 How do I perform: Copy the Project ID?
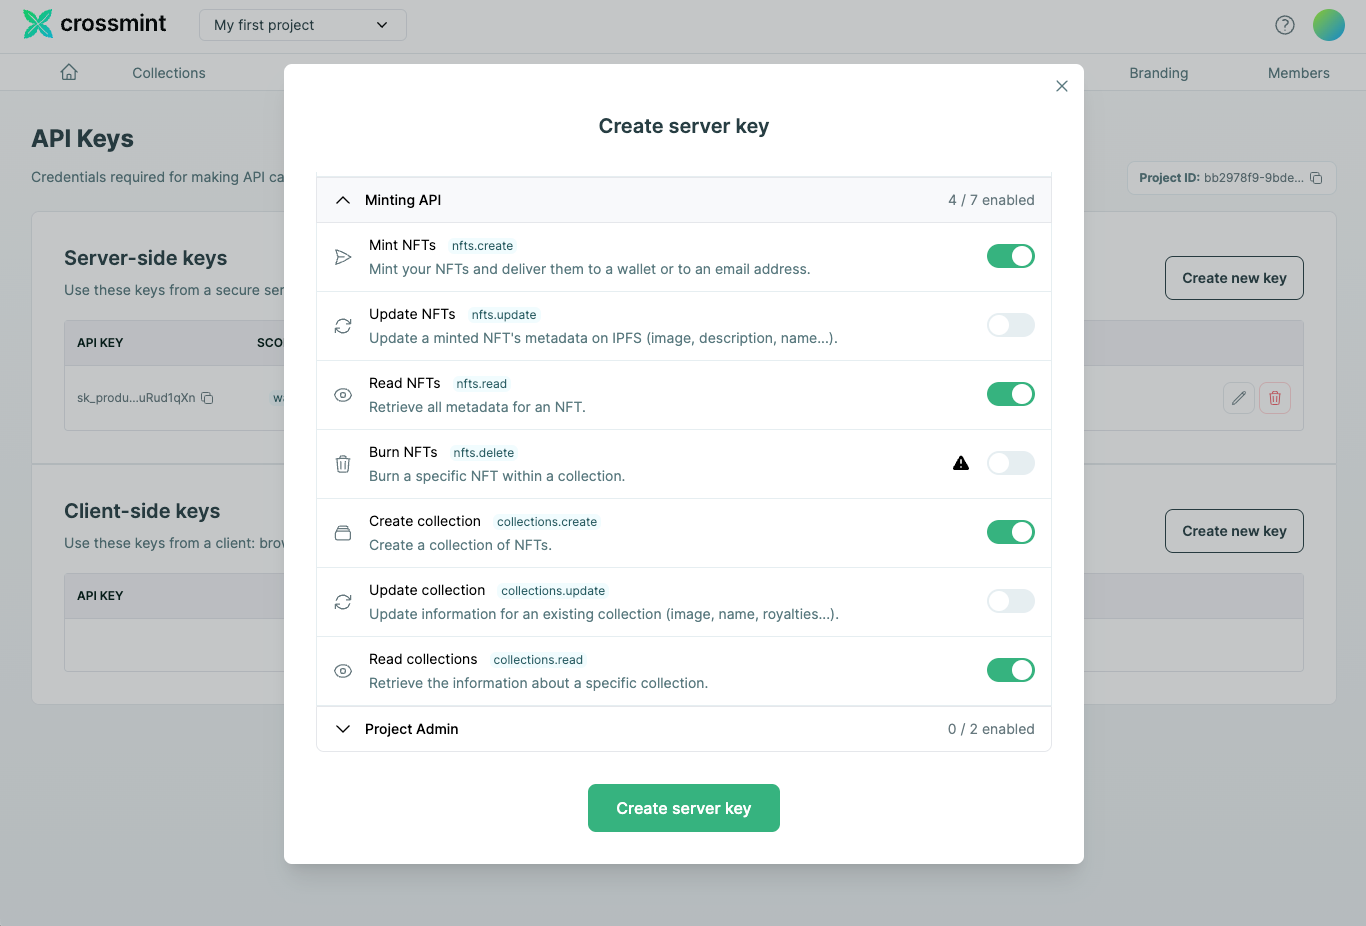[x=1316, y=178]
